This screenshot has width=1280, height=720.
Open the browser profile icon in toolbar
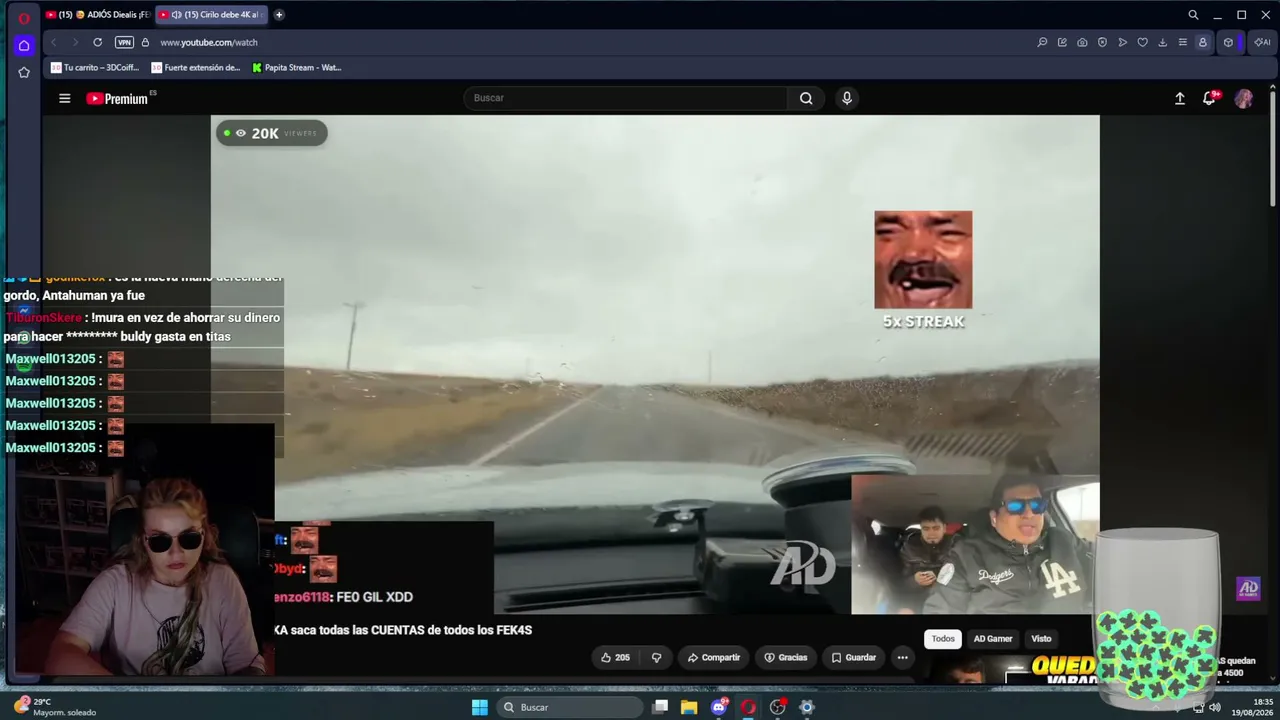click(x=1202, y=42)
